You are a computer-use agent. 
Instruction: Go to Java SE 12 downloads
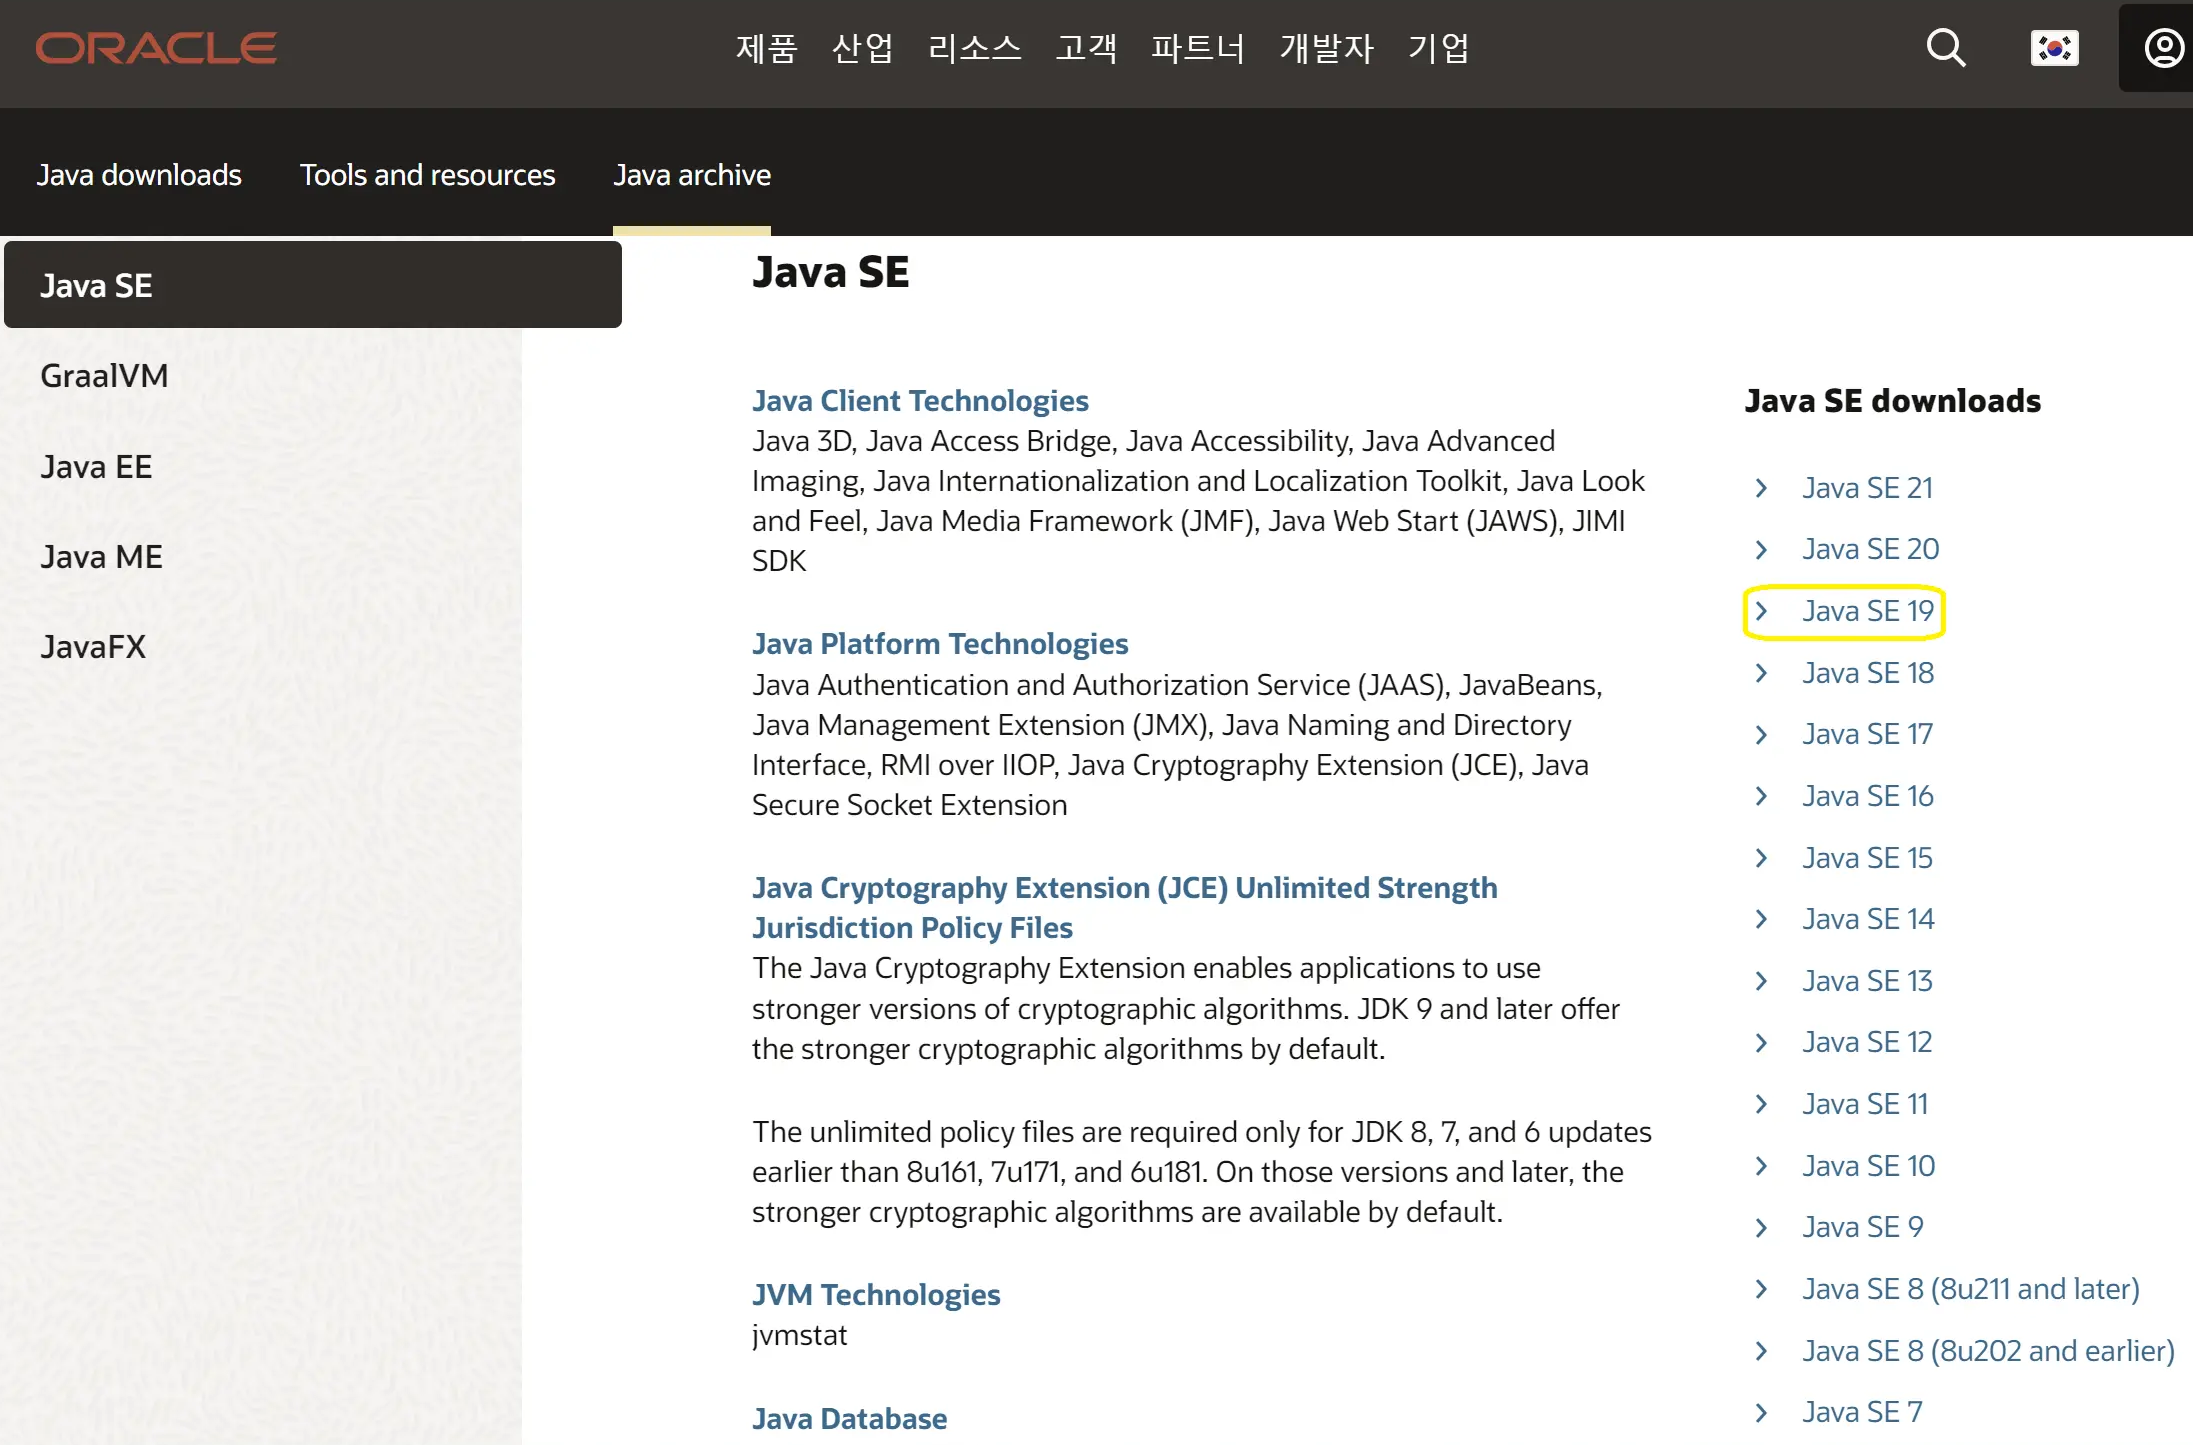(1867, 1042)
